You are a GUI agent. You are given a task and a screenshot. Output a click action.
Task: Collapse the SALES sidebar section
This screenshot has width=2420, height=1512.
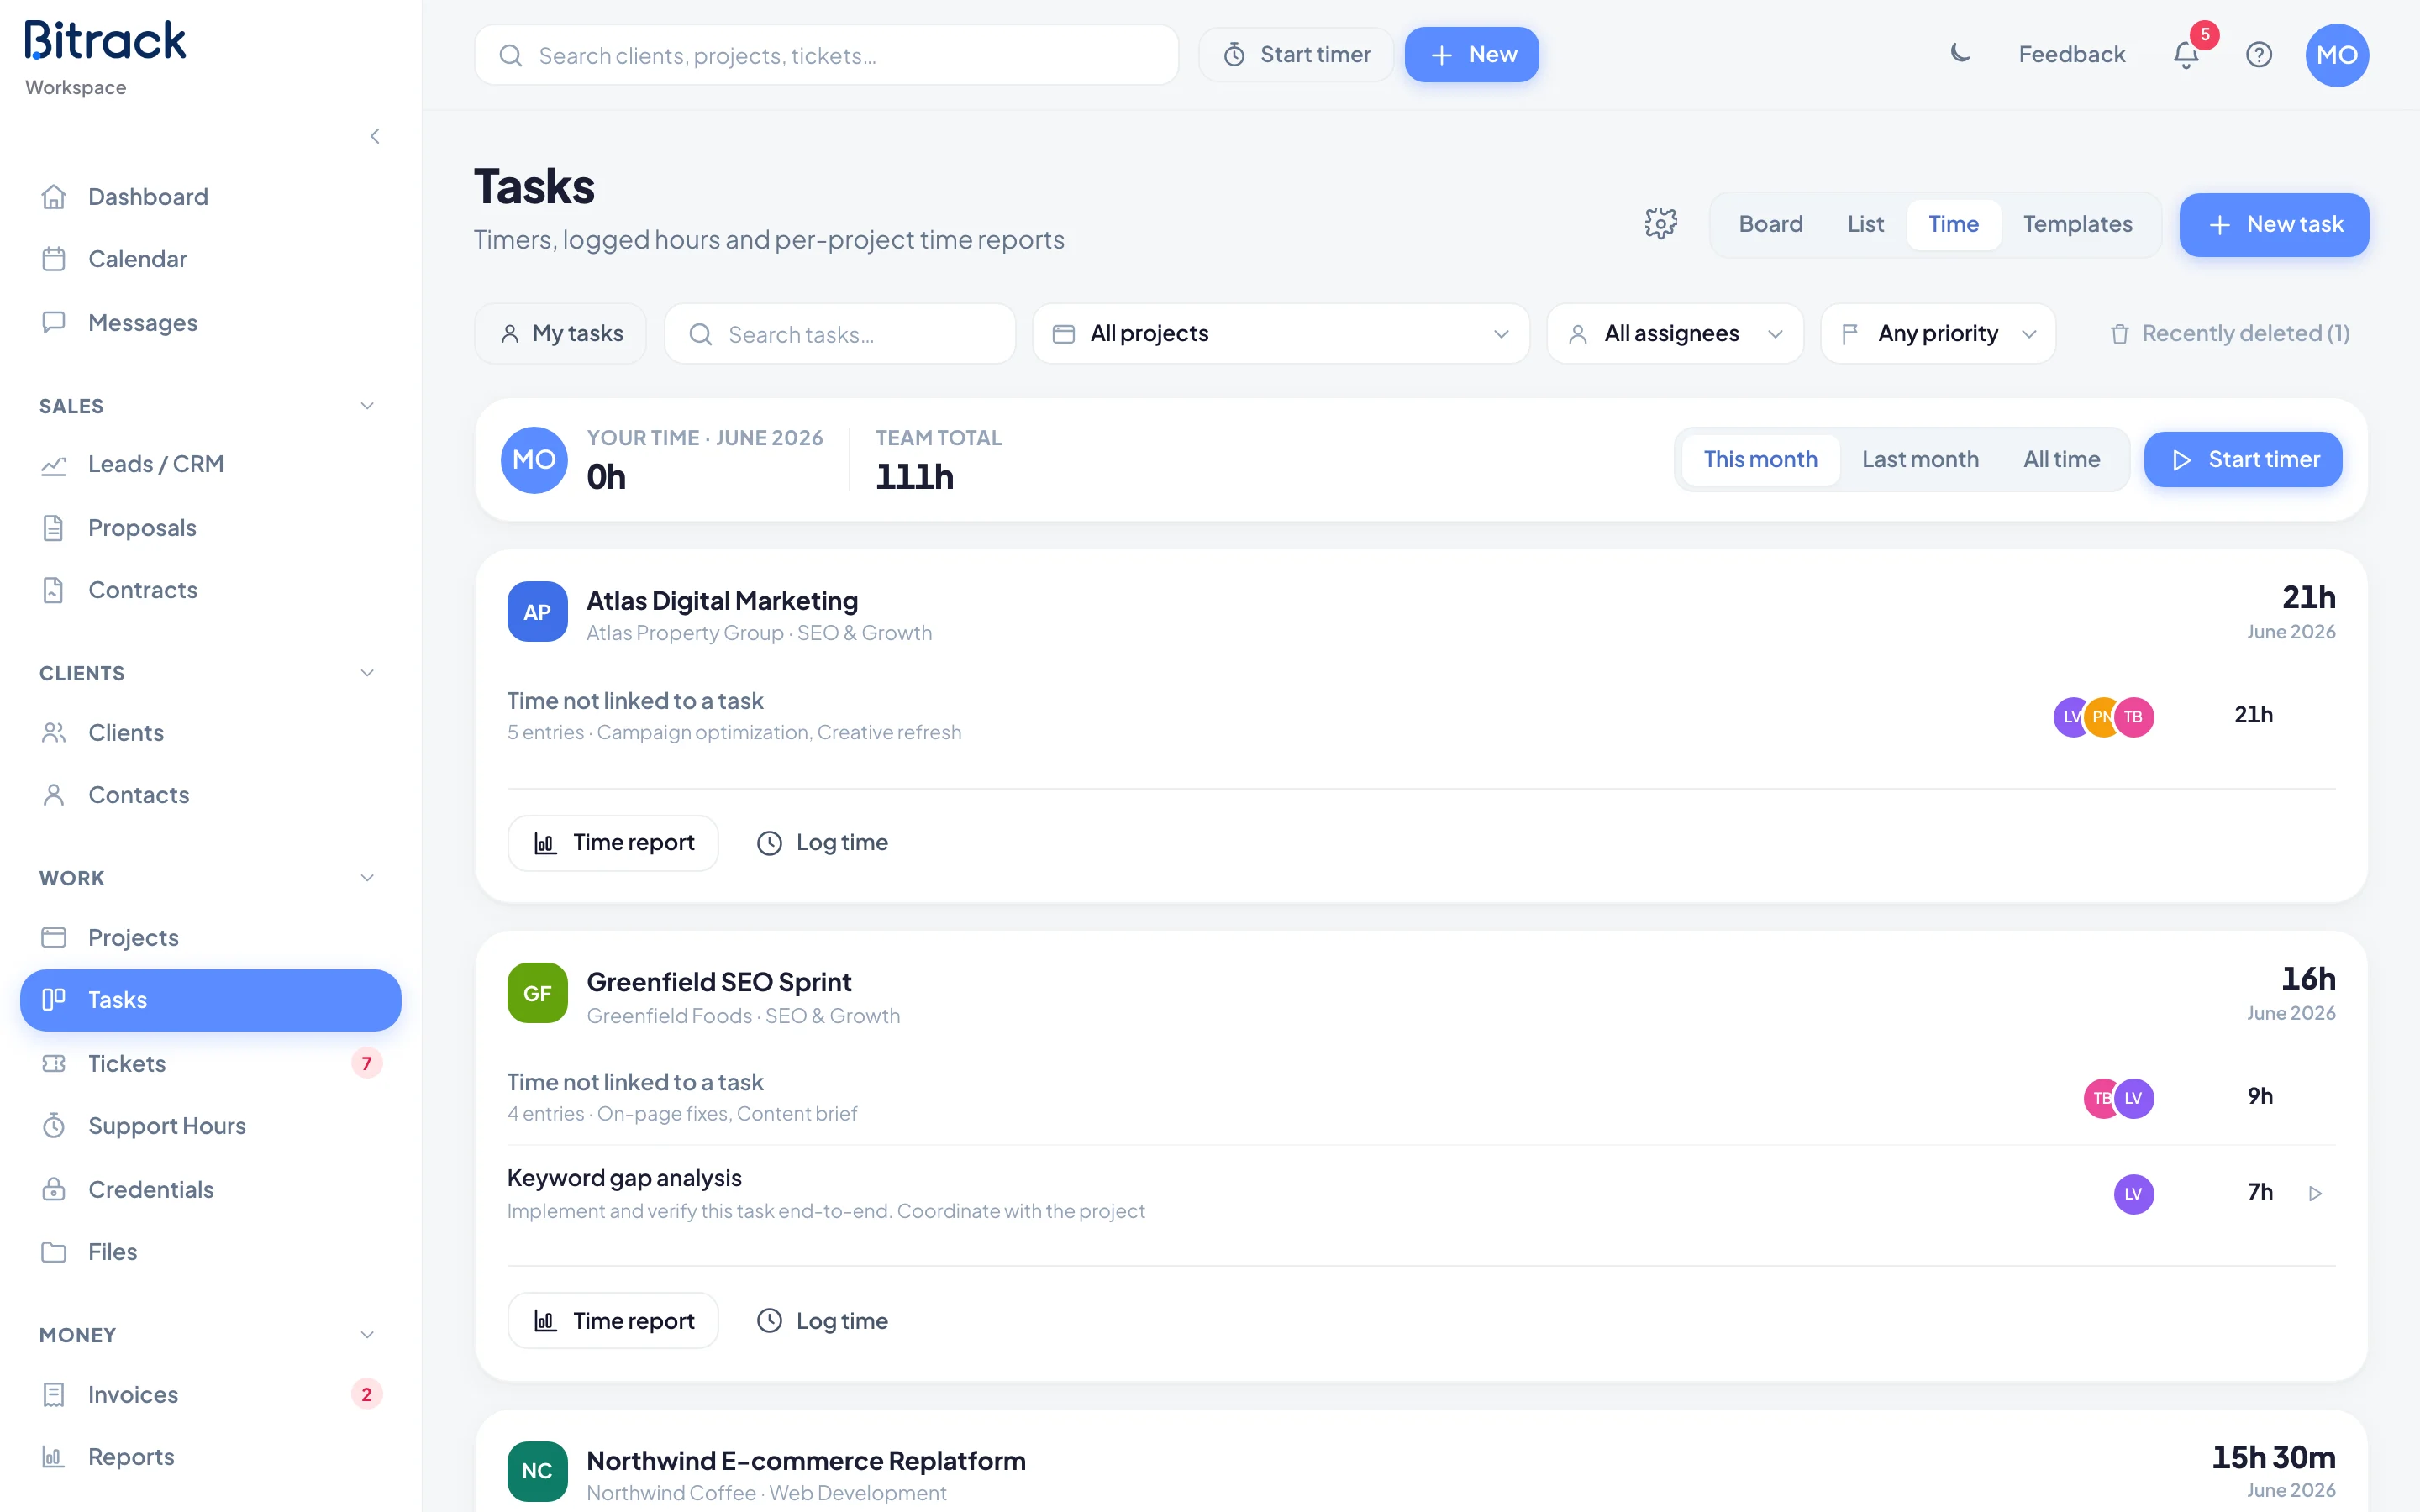367,406
